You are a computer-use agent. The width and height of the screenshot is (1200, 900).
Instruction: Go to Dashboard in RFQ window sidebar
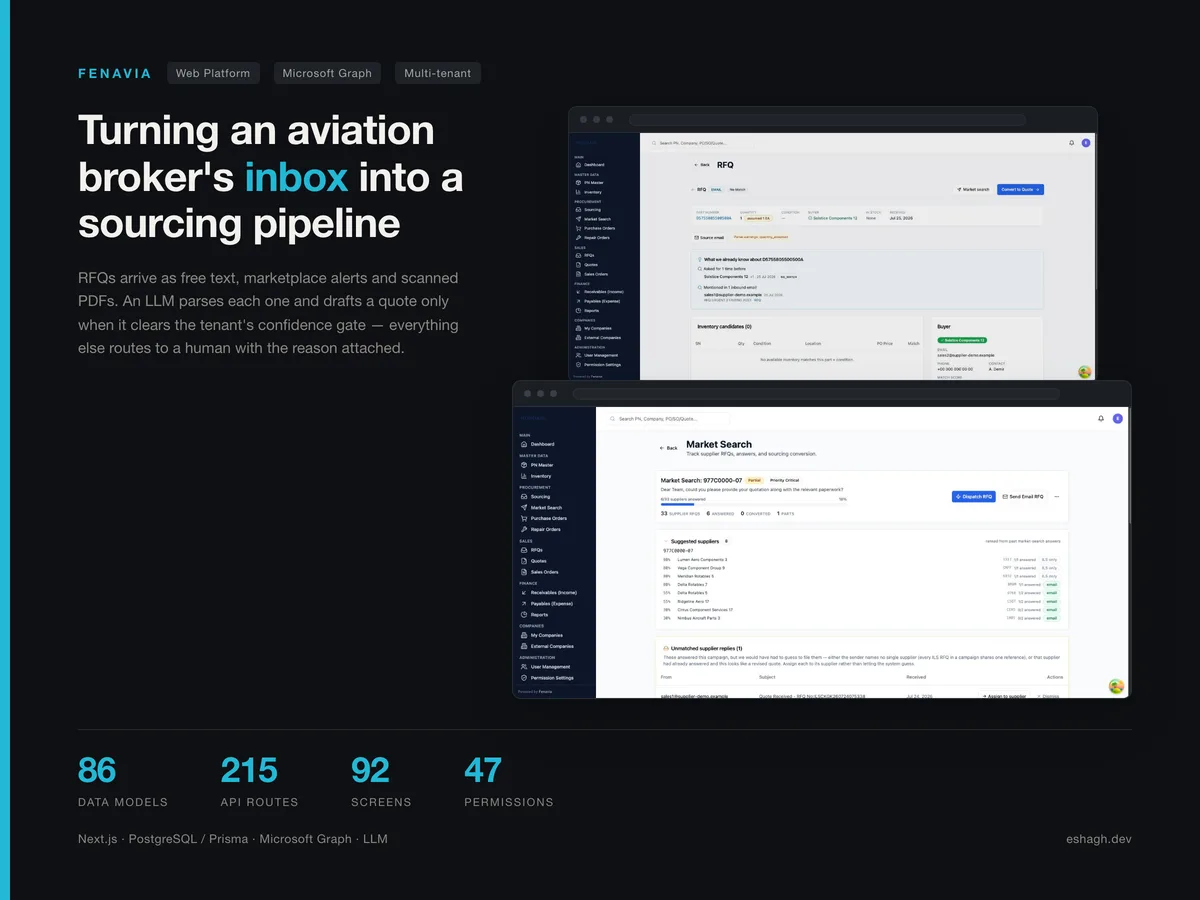tap(594, 164)
